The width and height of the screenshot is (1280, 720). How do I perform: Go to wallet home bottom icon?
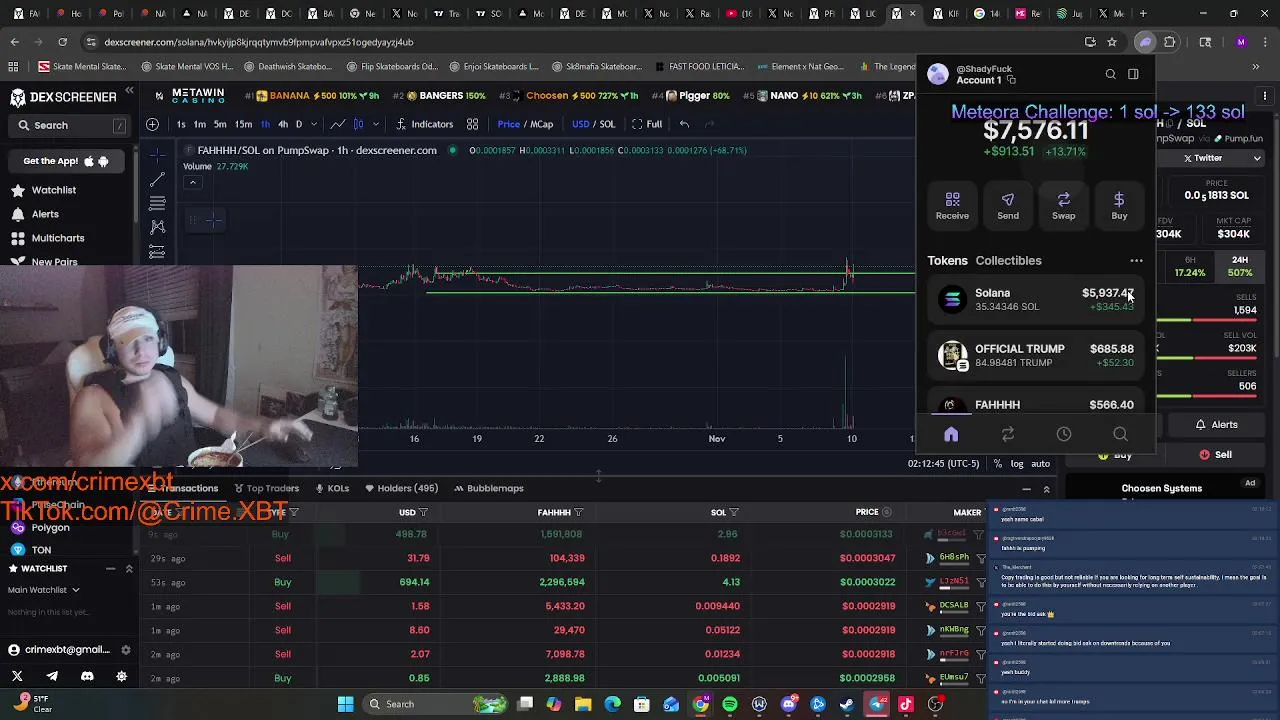click(951, 434)
